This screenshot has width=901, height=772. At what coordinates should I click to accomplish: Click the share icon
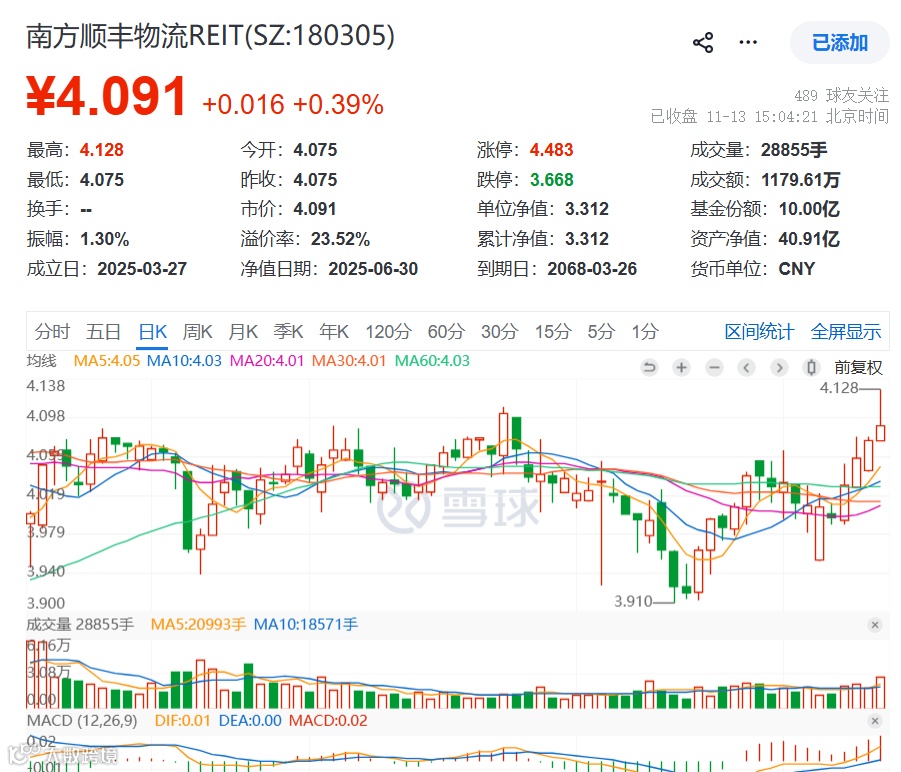(703, 43)
